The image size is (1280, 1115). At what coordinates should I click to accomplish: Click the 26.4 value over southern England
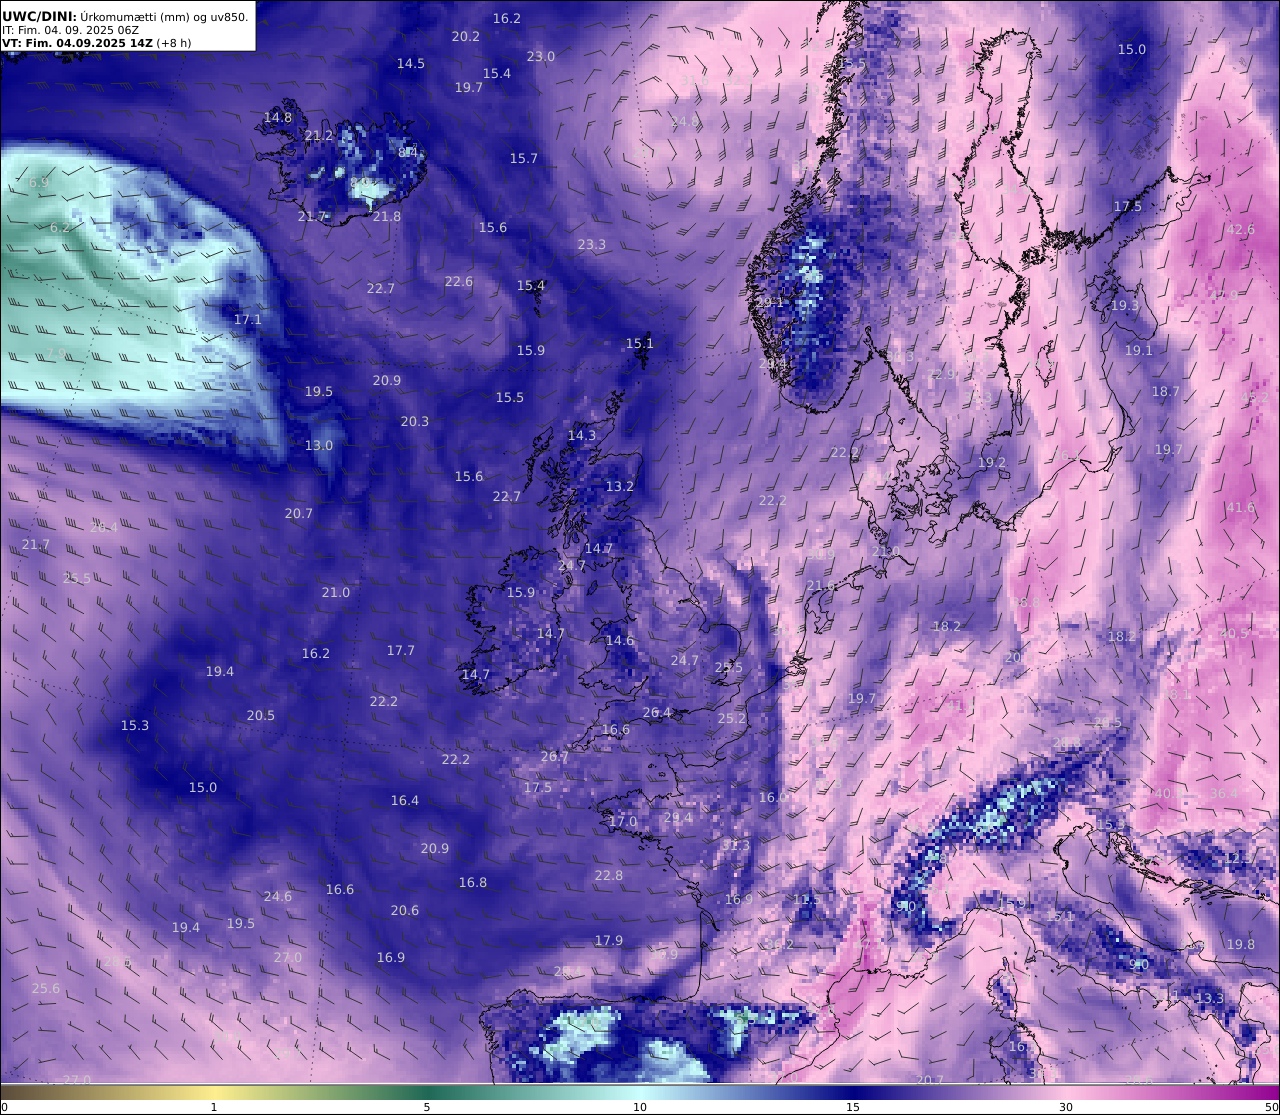pyautogui.click(x=657, y=712)
